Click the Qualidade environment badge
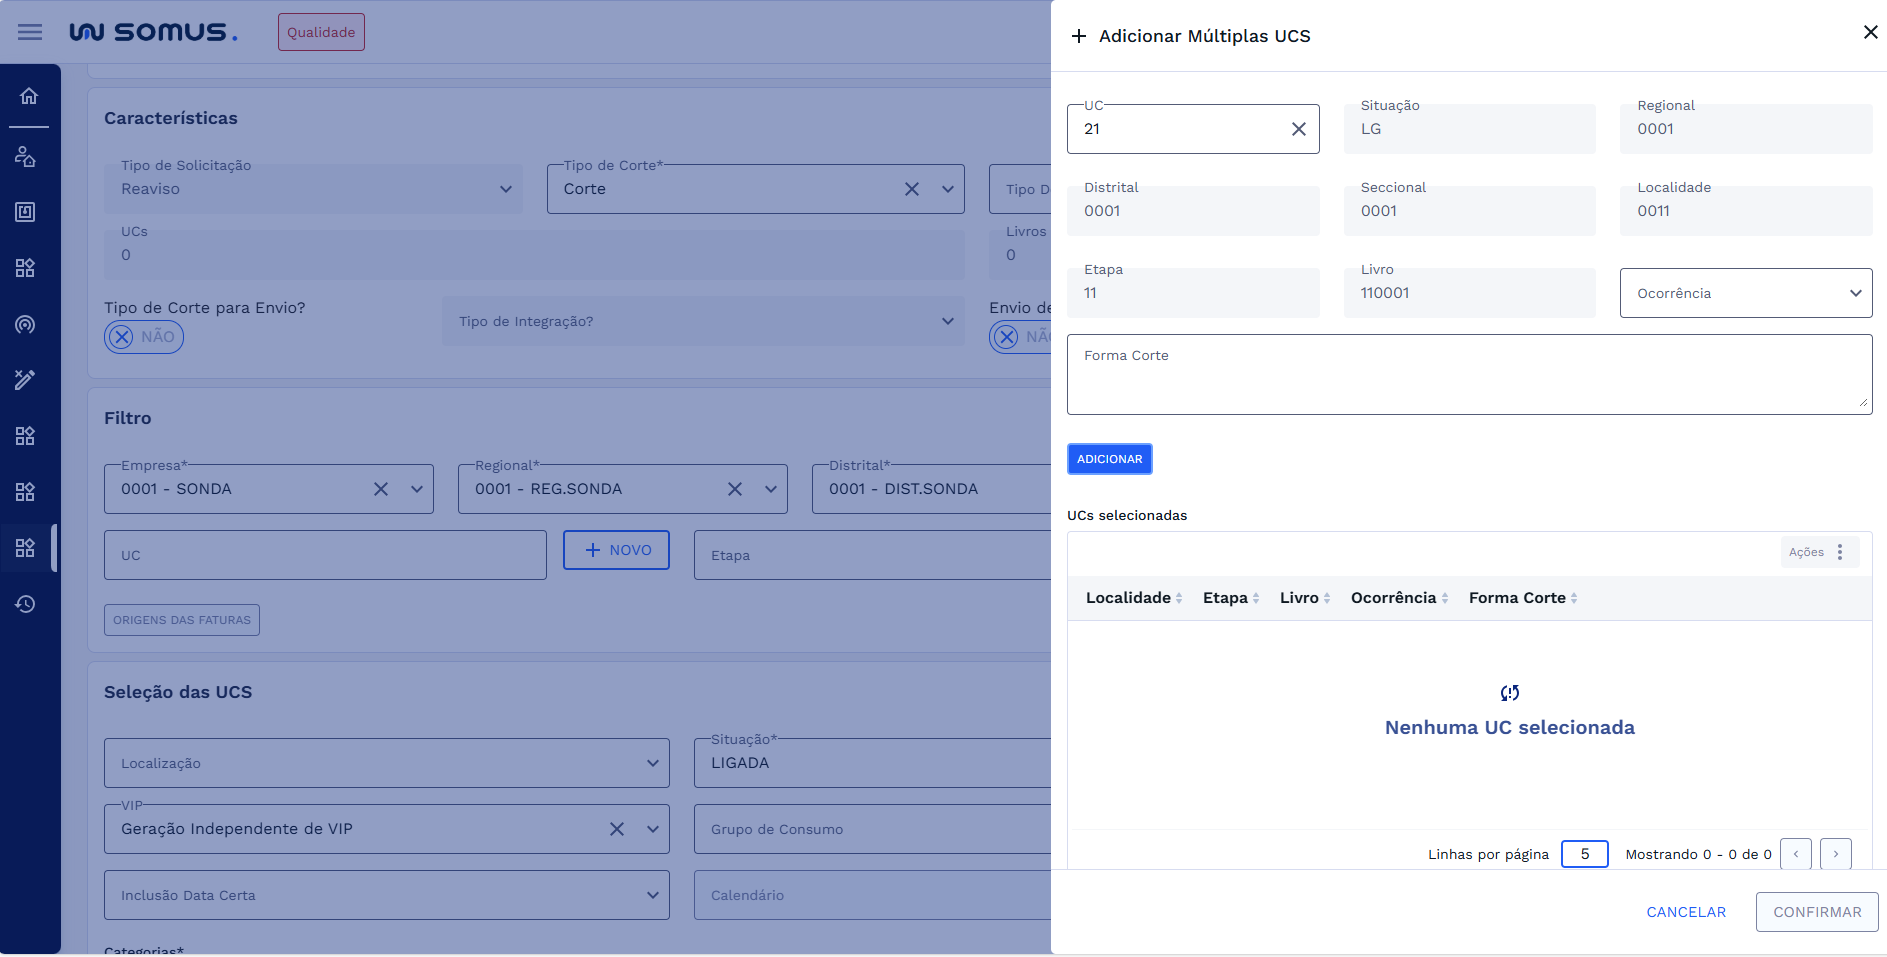Image resolution: width=1887 pixels, height=957 pixels. [x=321, y=32]
